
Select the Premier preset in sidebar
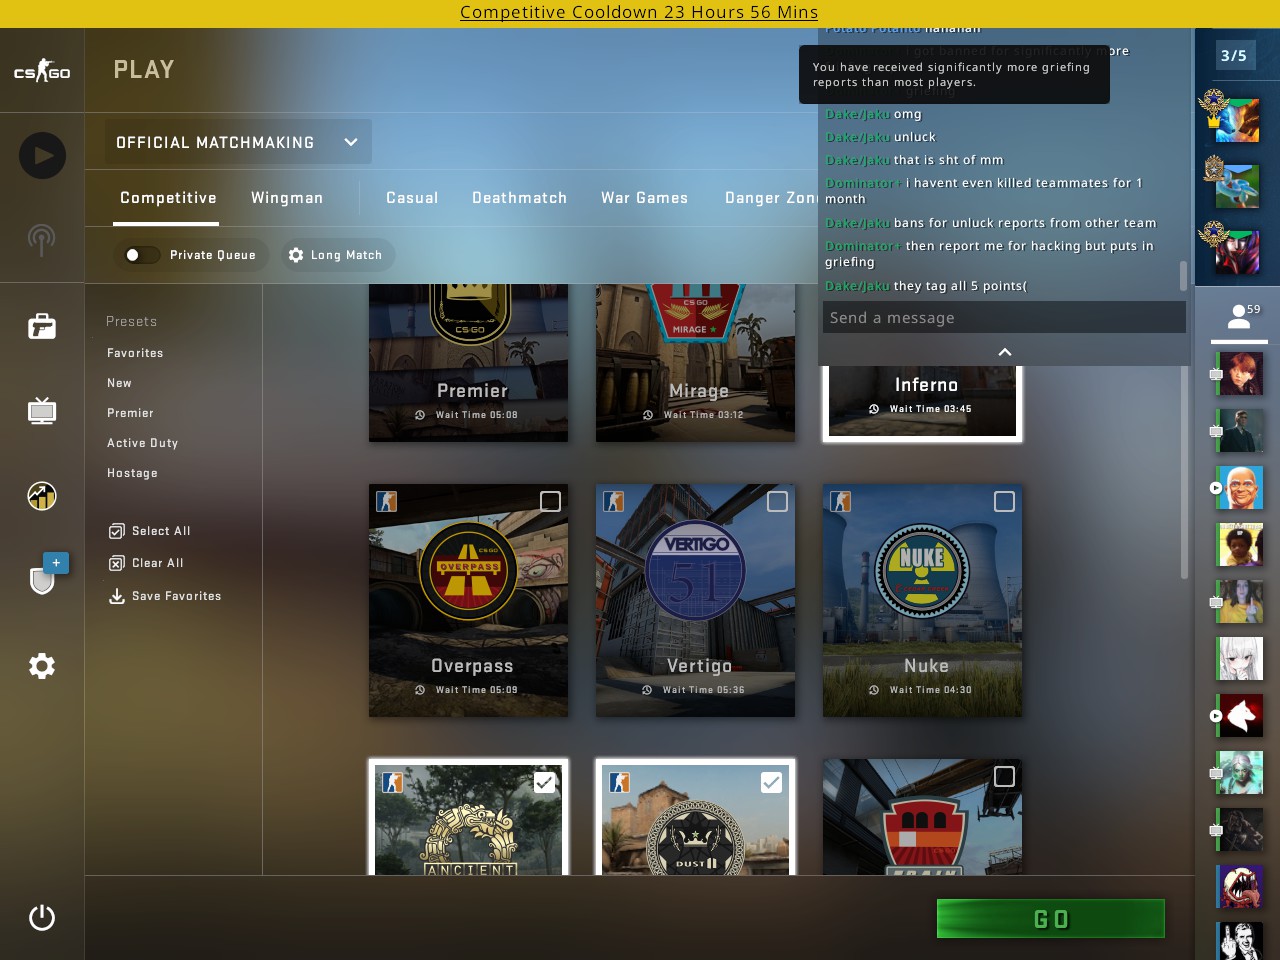(x=130, y=413)
